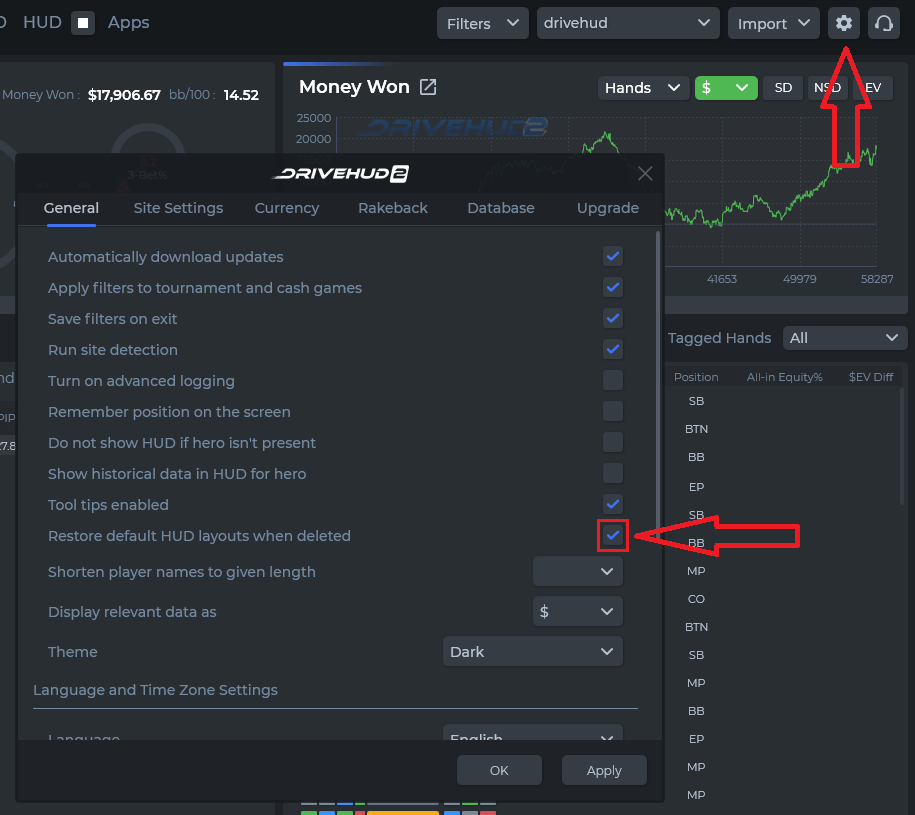Screen dimensions: 915x815
Task: Toggle Automatically download updates checkbox
Action: coord(613,256)
